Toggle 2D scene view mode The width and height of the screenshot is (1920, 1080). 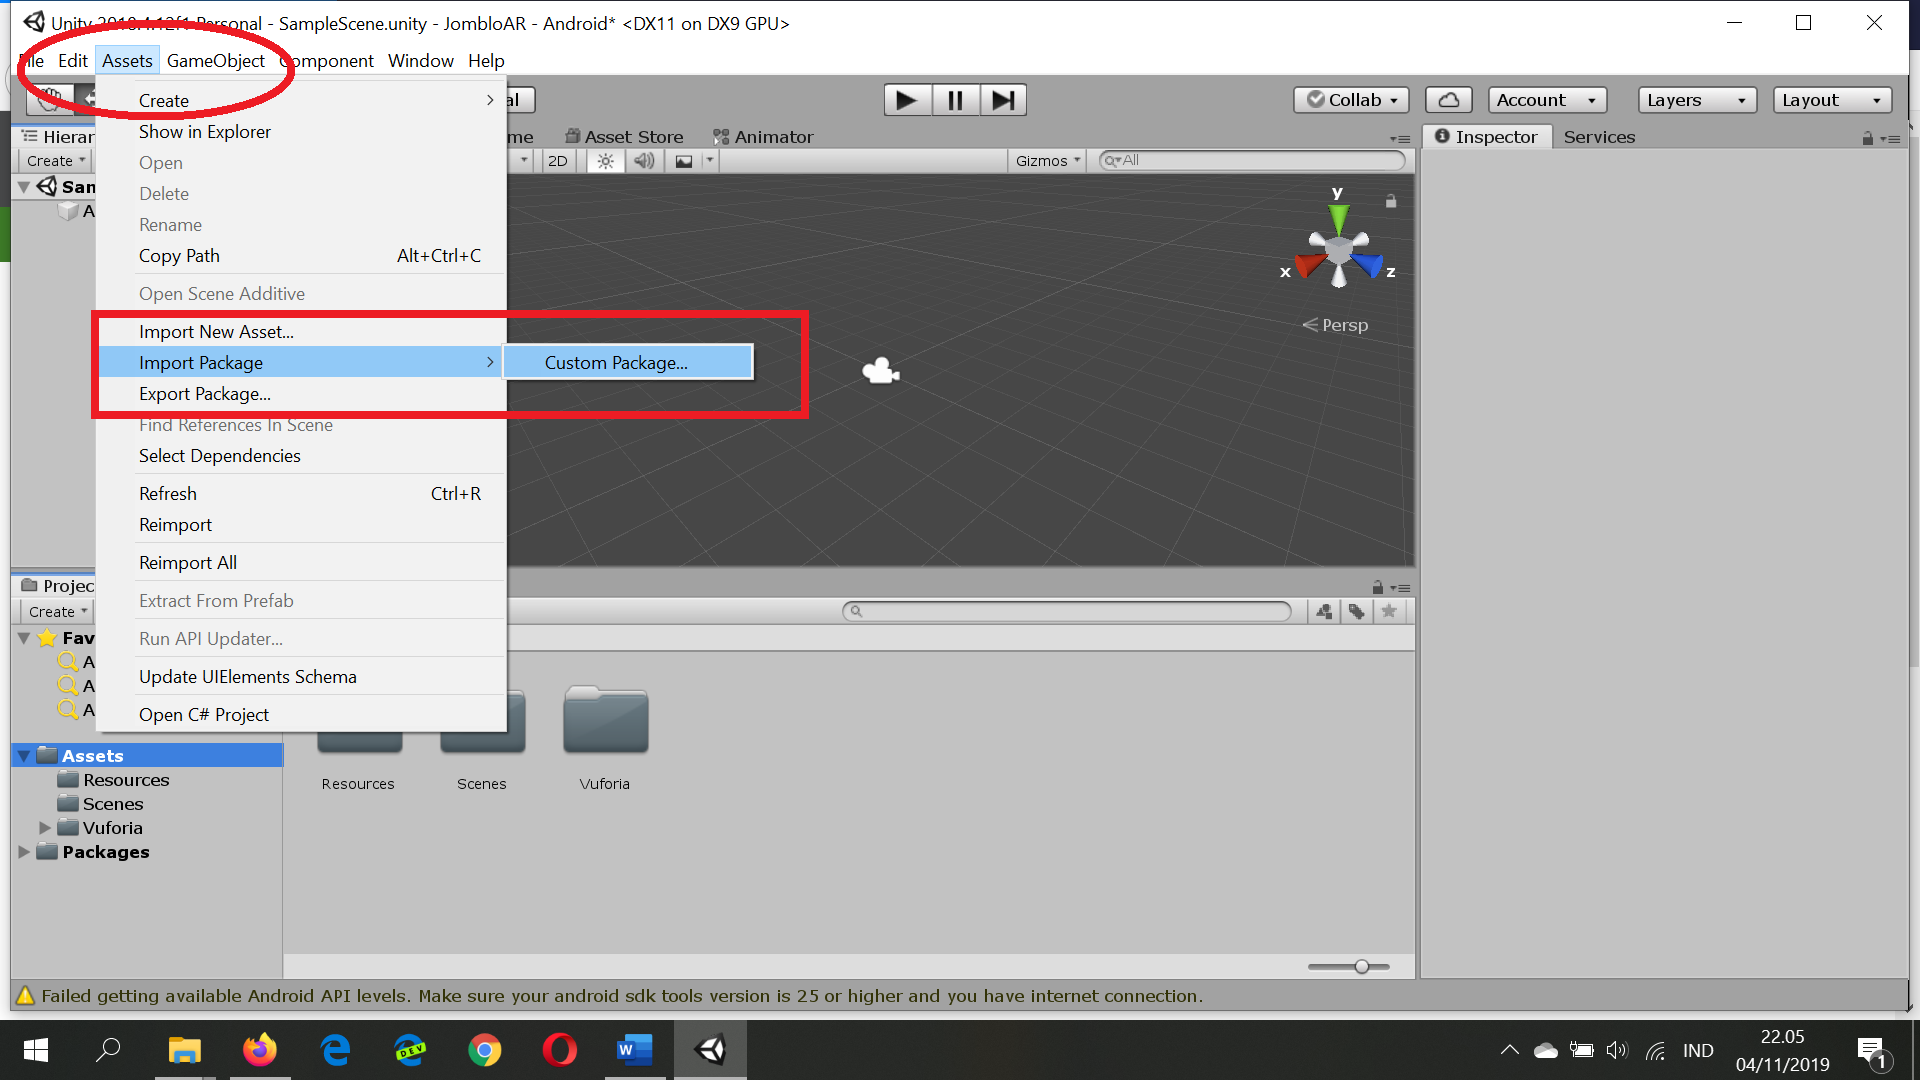click(558, 161)
